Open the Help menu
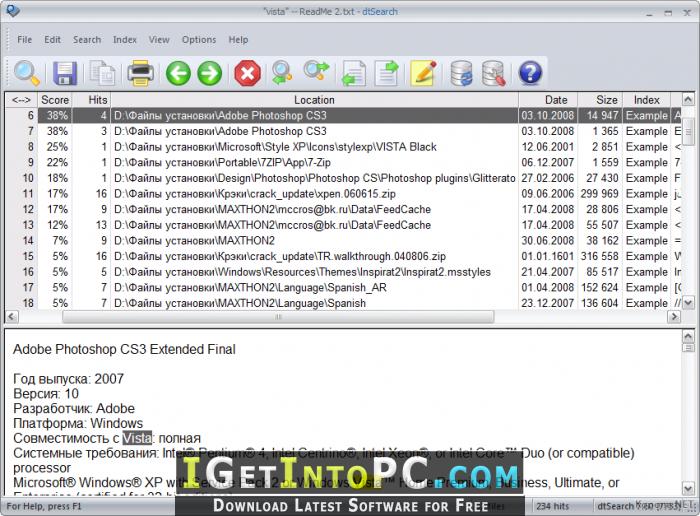 [238, 40]
